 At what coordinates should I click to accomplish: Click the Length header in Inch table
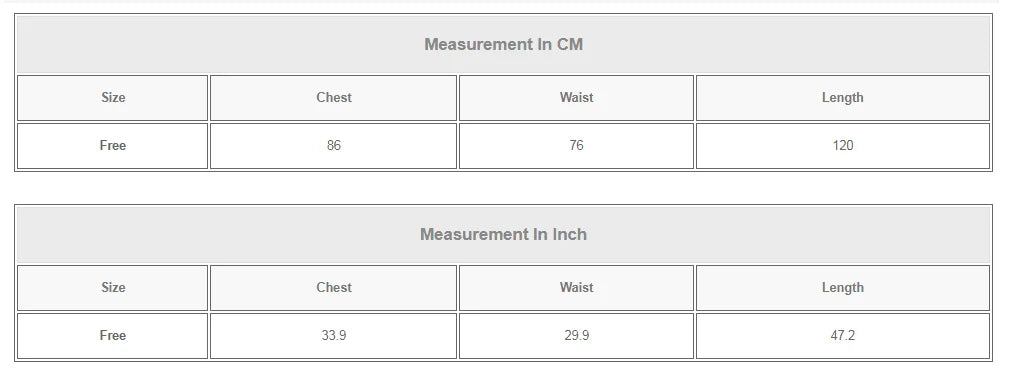point(843,288)
